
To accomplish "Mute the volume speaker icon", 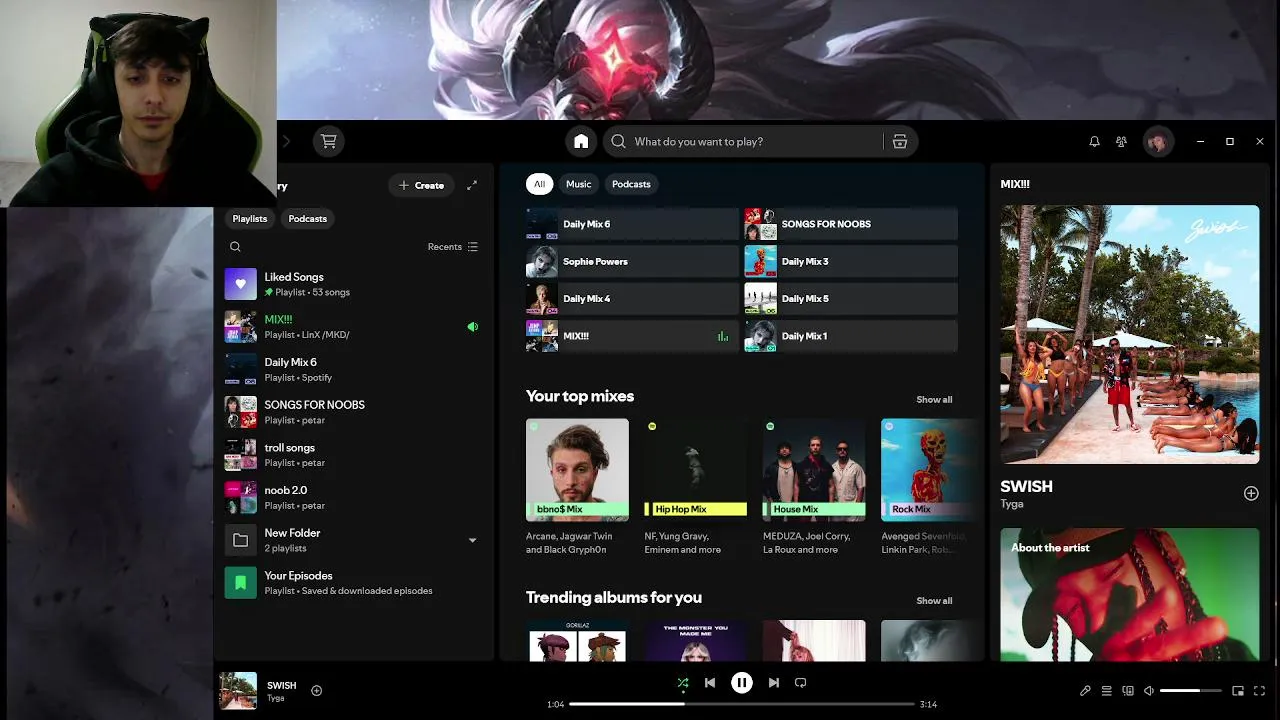I will [x=1149, y=690].
